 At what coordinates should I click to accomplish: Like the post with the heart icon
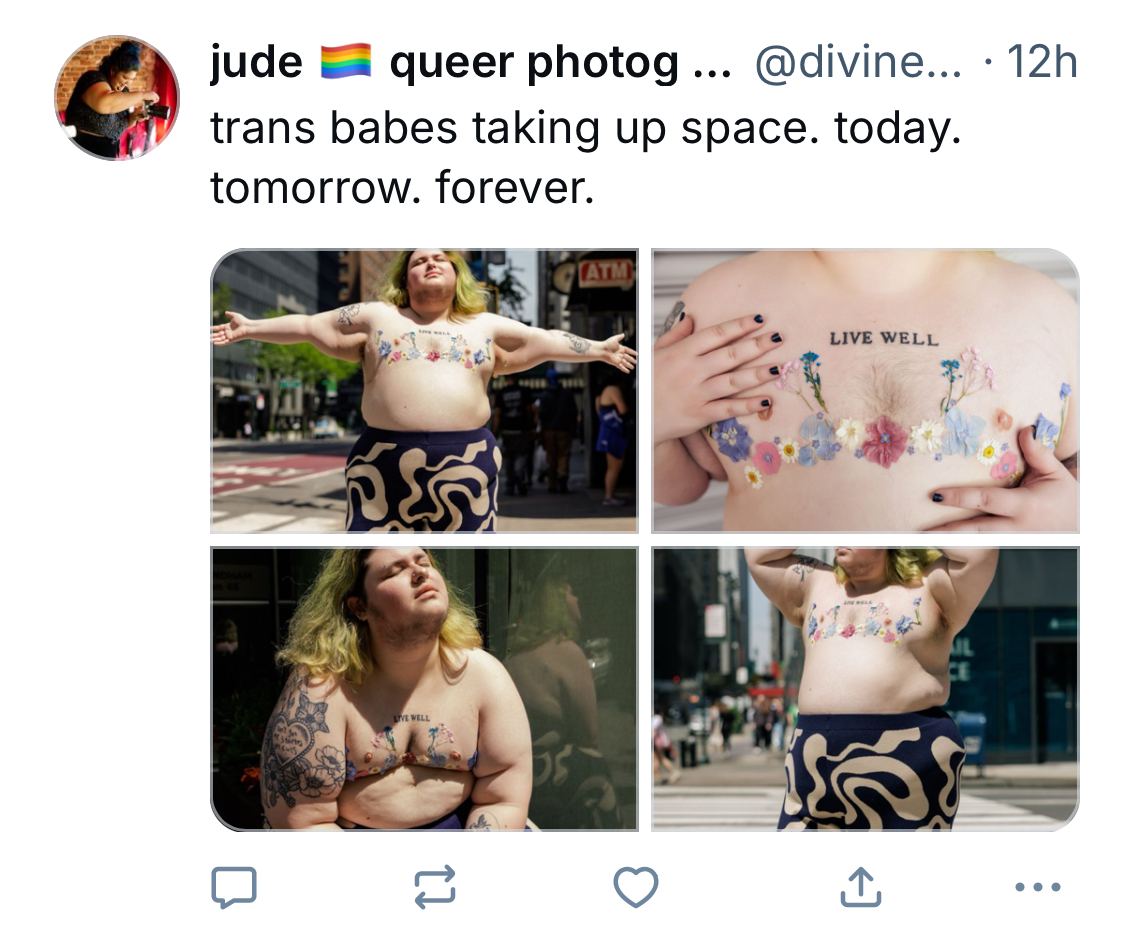pyautogui.click(x=636, y=887)
